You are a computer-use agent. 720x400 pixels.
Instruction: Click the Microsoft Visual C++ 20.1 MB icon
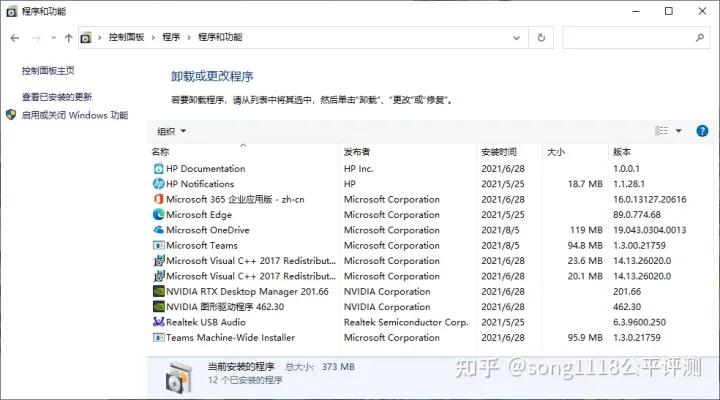pos(158,276)
